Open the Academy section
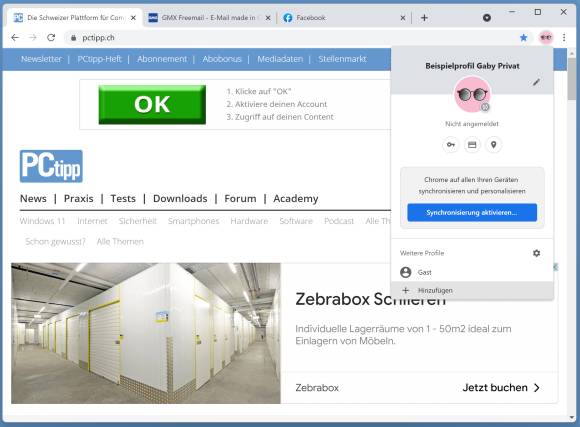Screen dimensions: 580x427 click(296, 199)
